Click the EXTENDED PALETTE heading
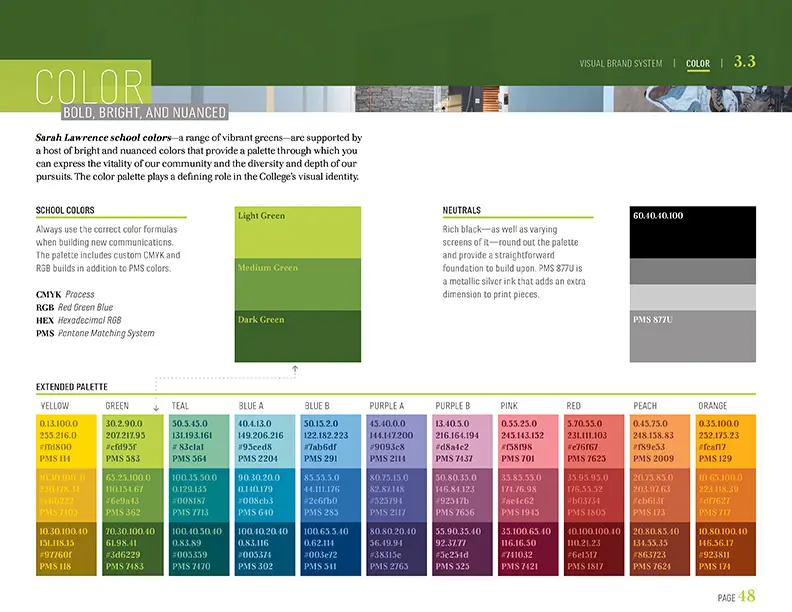 pyautogui.click(x=72, y=387)
